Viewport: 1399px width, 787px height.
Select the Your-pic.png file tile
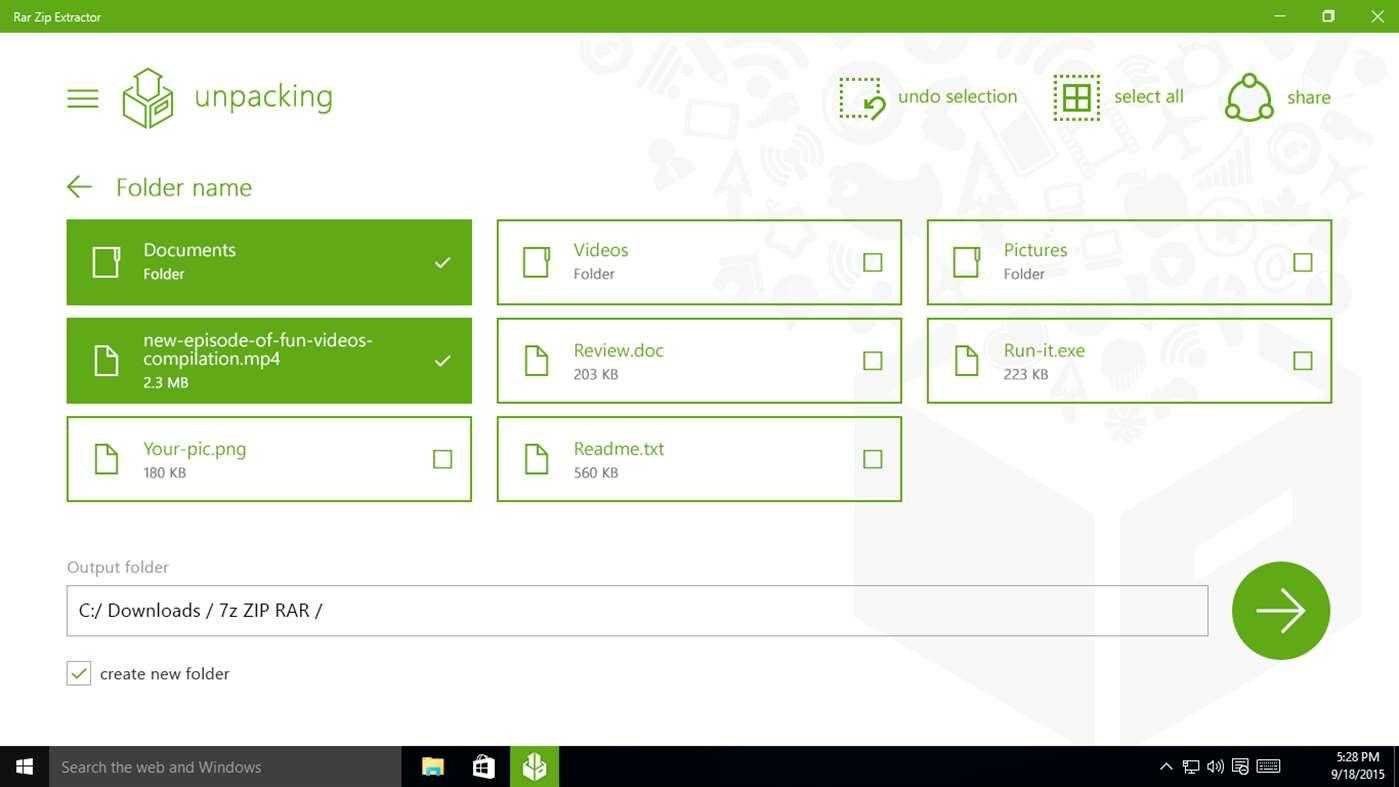point(268,459)
